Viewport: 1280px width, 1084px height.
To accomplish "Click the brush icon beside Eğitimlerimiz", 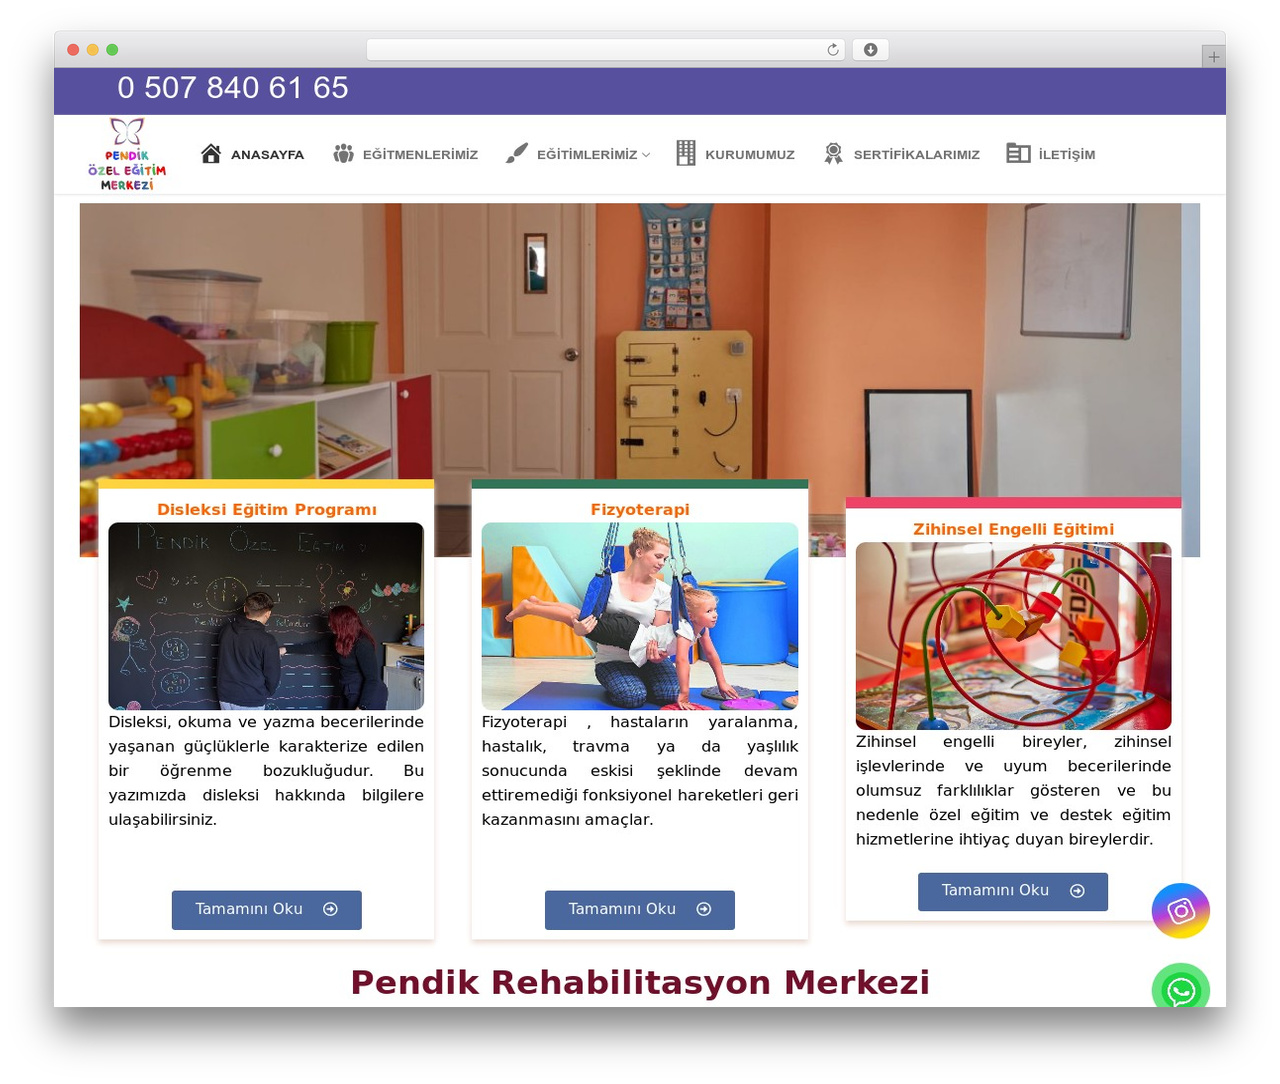I will [517, 153].
